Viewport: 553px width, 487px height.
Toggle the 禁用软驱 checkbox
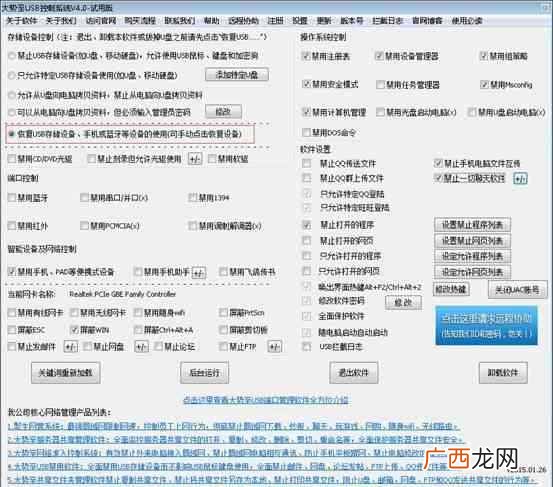click(212, 159)
